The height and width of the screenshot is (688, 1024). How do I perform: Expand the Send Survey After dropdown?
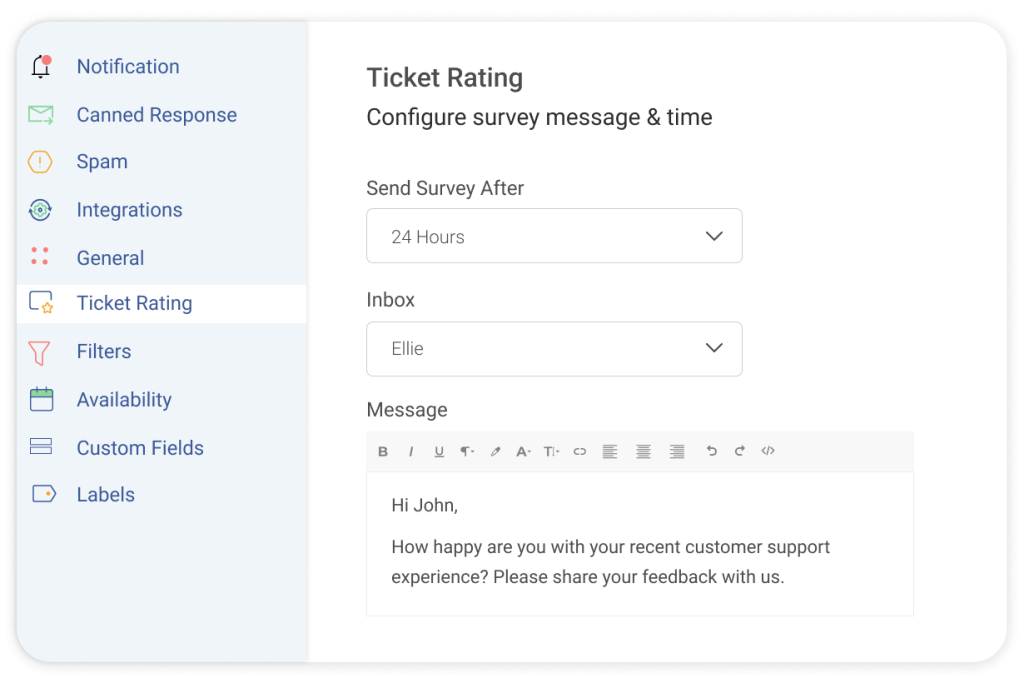click(x=554, y=236)
